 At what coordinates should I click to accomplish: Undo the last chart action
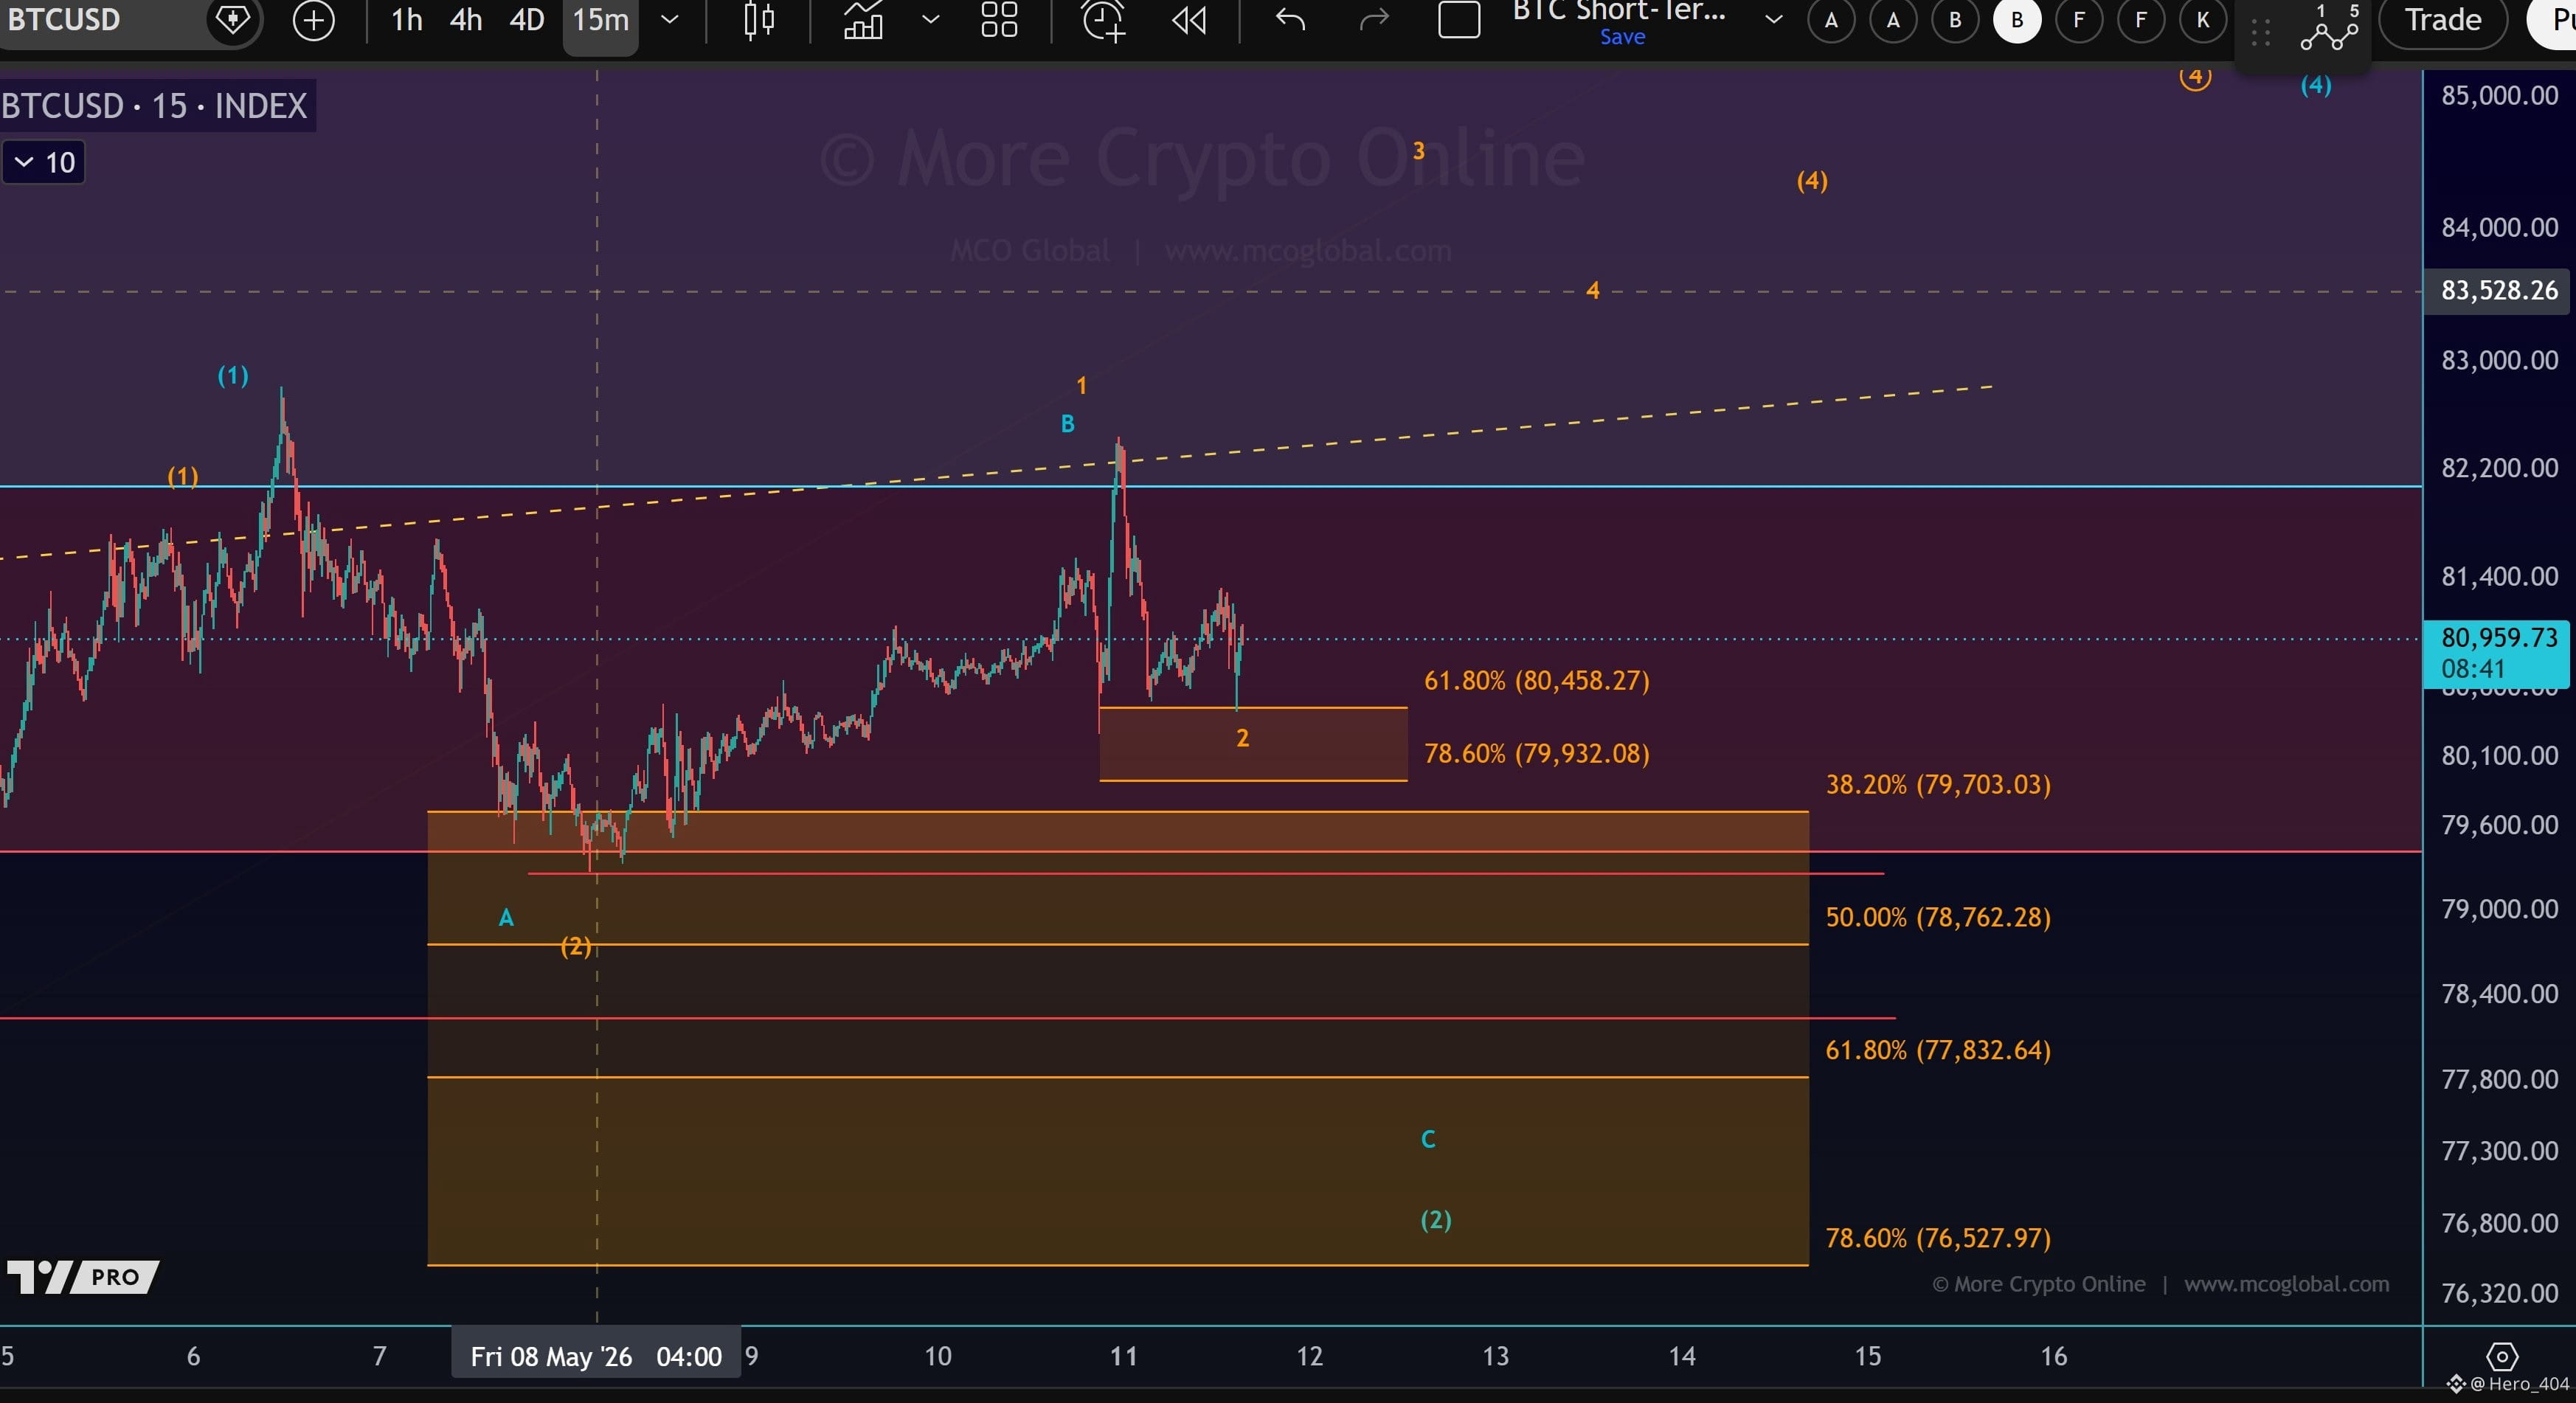pyautogui.click(x=1291, y=20)
